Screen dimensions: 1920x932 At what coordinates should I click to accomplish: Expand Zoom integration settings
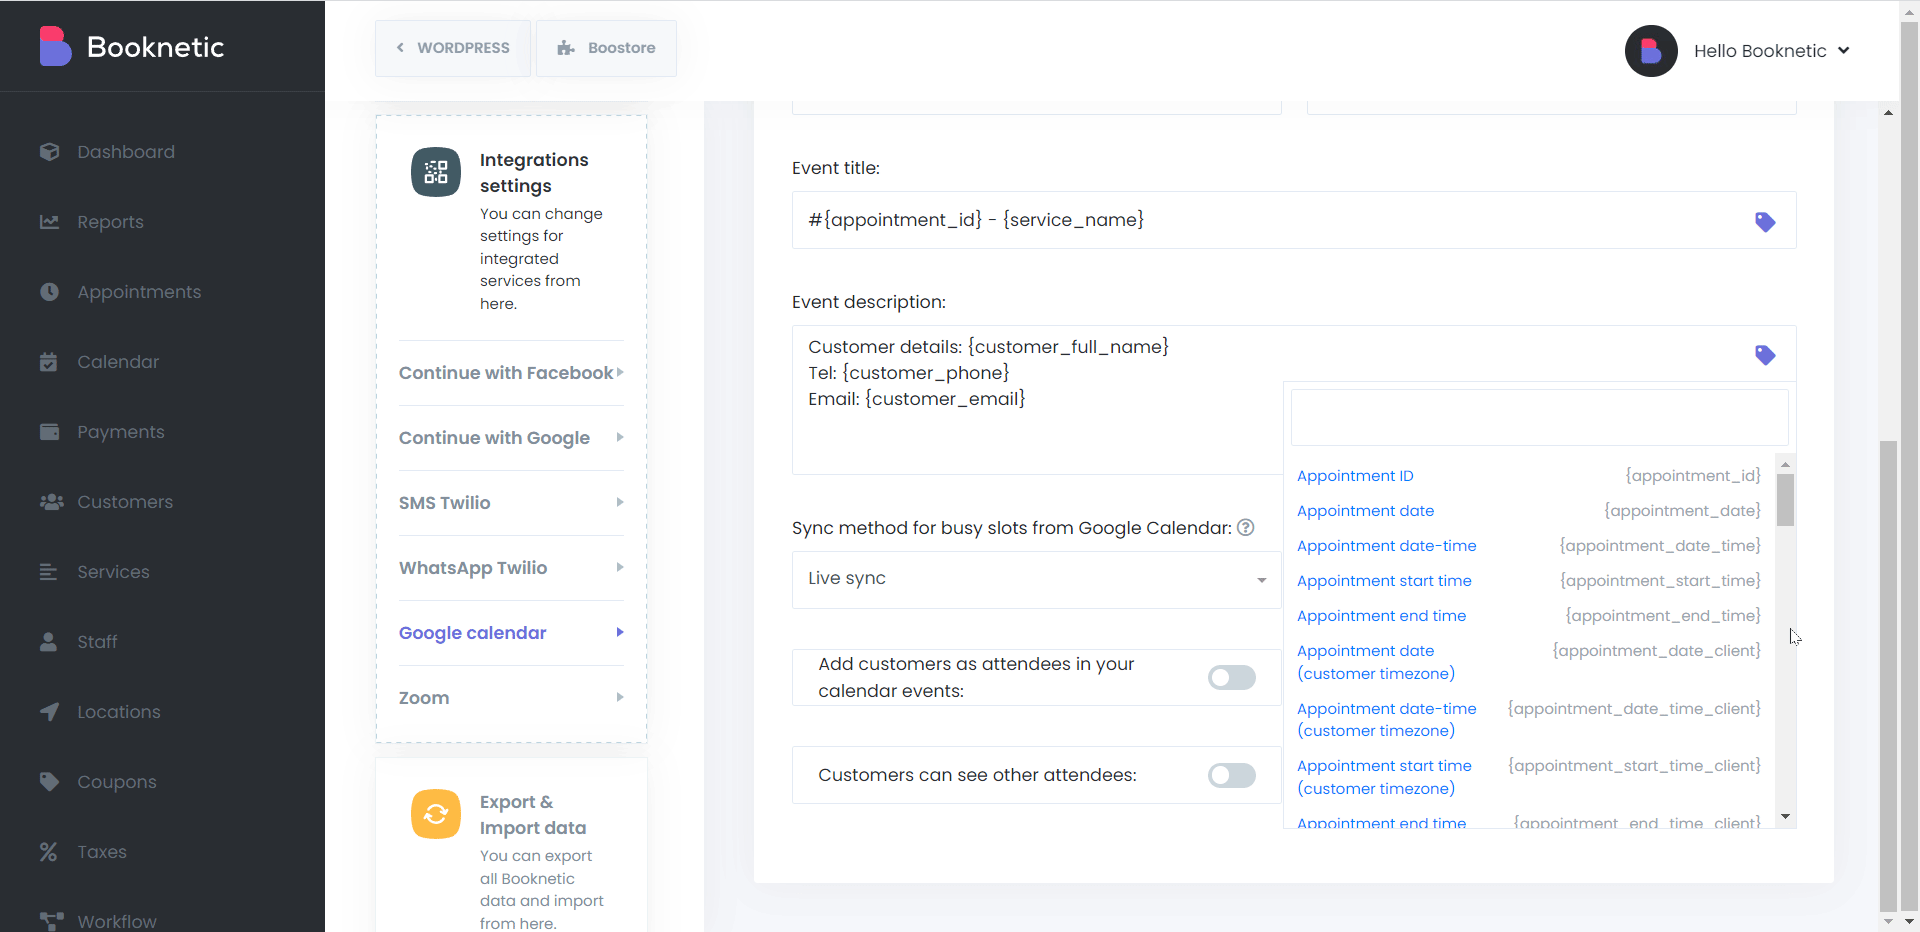(x=511, y=698)
